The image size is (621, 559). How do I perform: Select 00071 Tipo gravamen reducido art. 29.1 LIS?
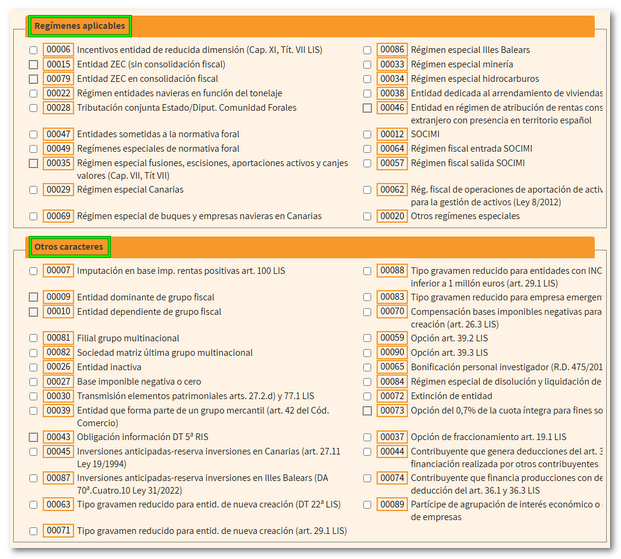click(x=33, y=531)
